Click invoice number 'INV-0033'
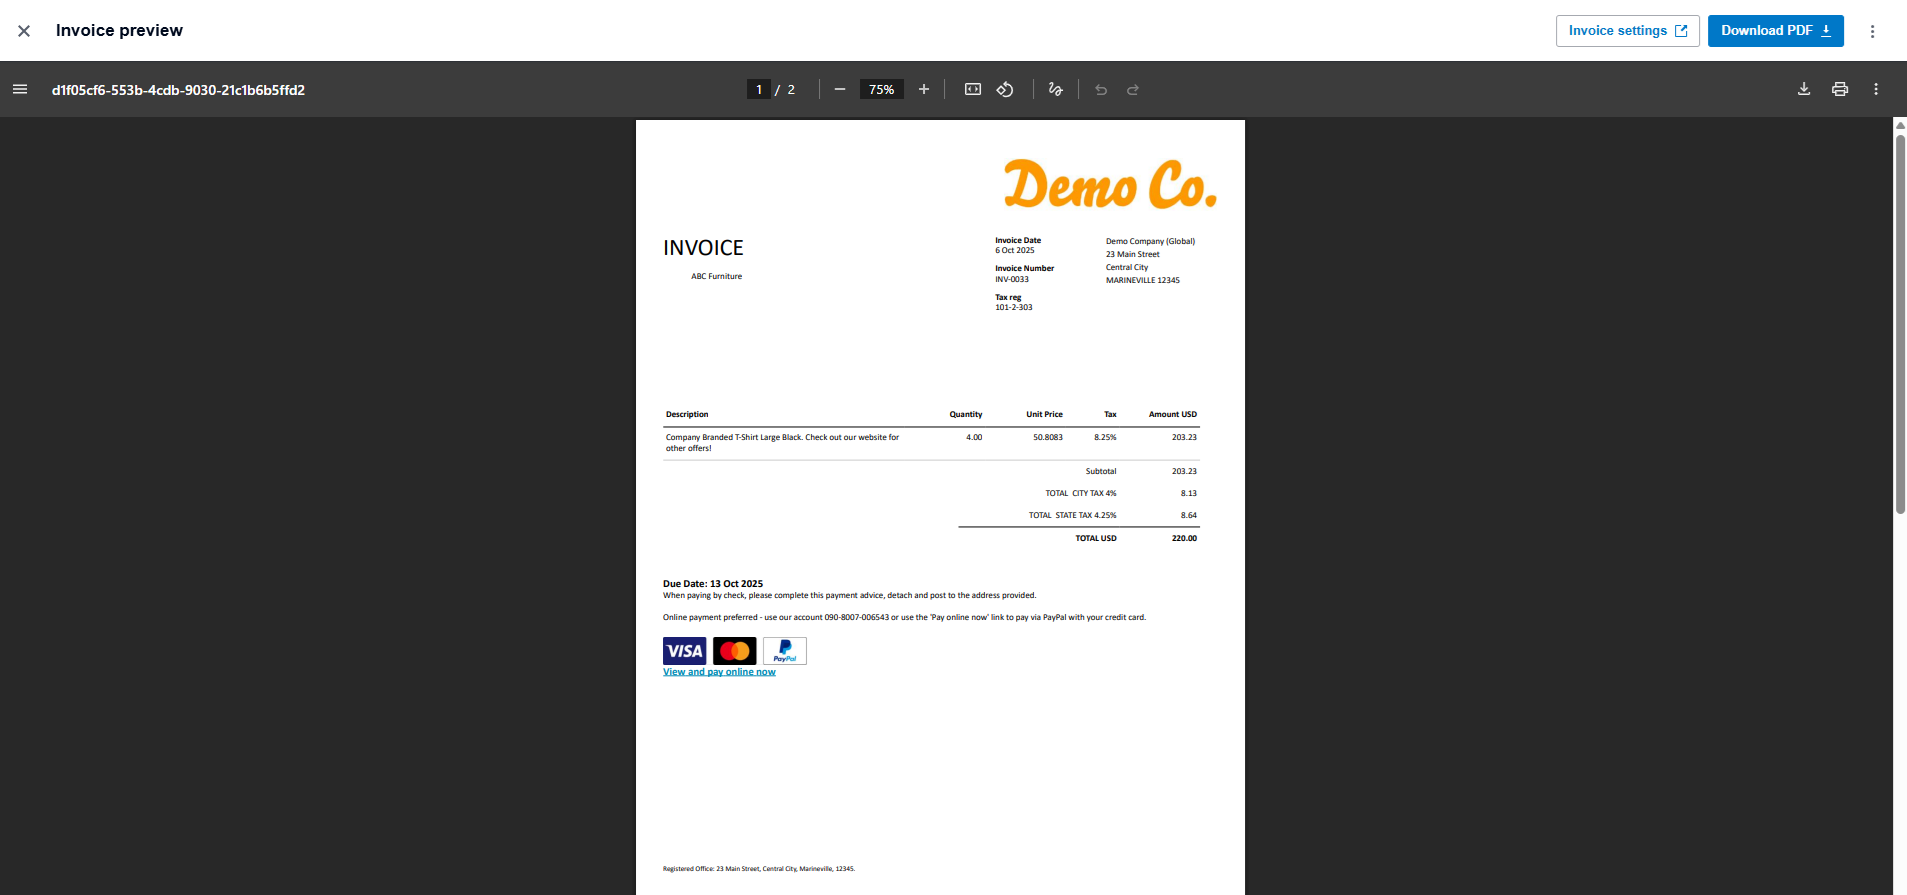 click(x=1012, y=279)
